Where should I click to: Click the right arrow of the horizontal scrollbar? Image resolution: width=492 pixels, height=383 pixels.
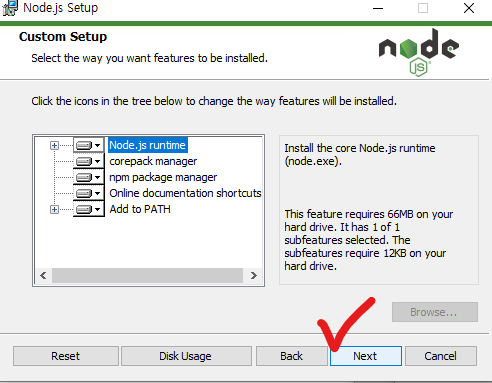click(x=254, y=275)
